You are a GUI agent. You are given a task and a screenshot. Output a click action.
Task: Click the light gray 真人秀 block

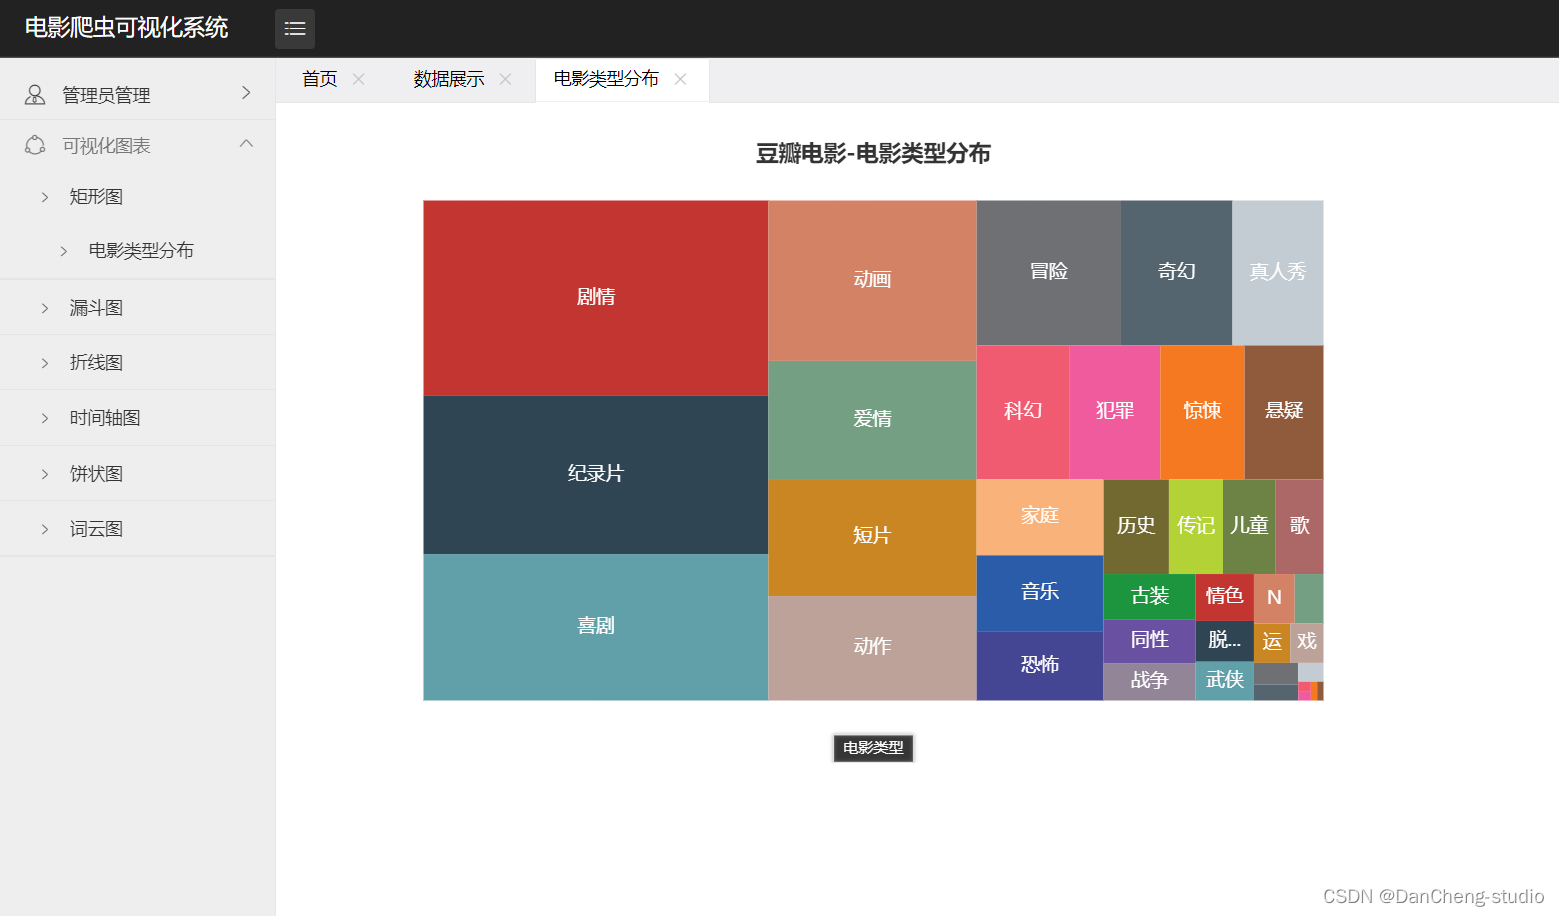coord(1278,273)
